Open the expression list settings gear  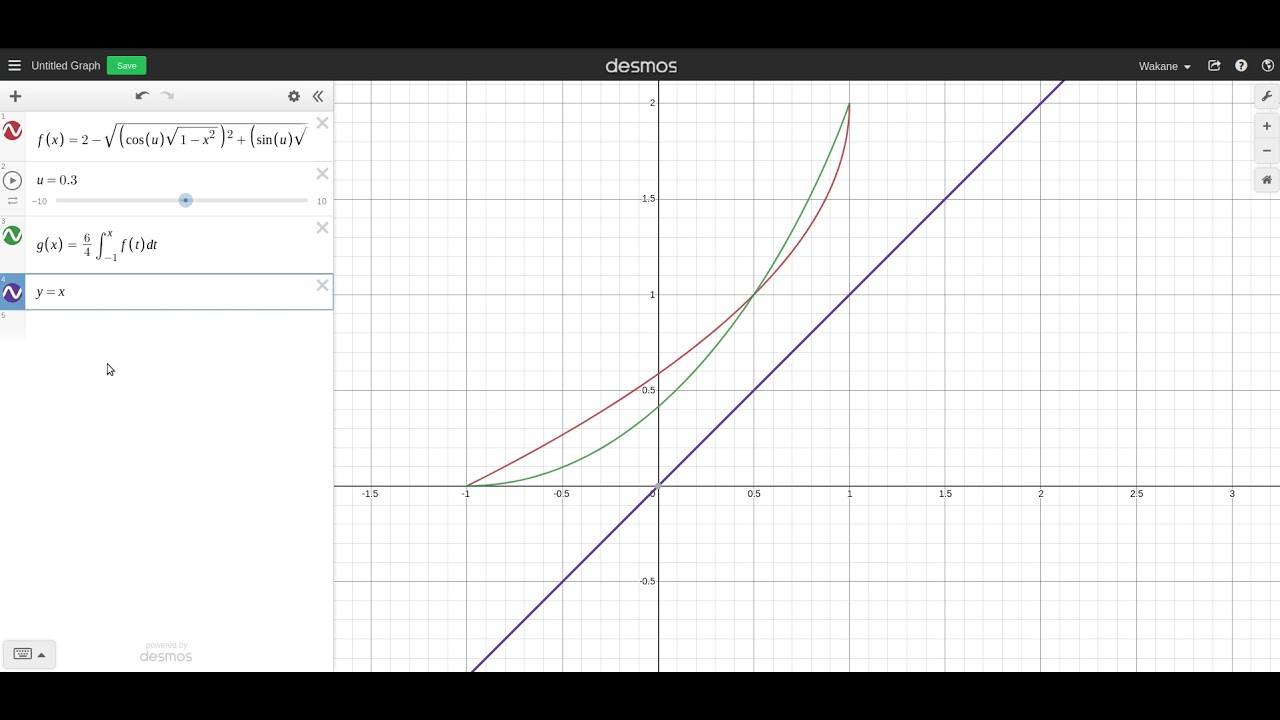(294, 96)
